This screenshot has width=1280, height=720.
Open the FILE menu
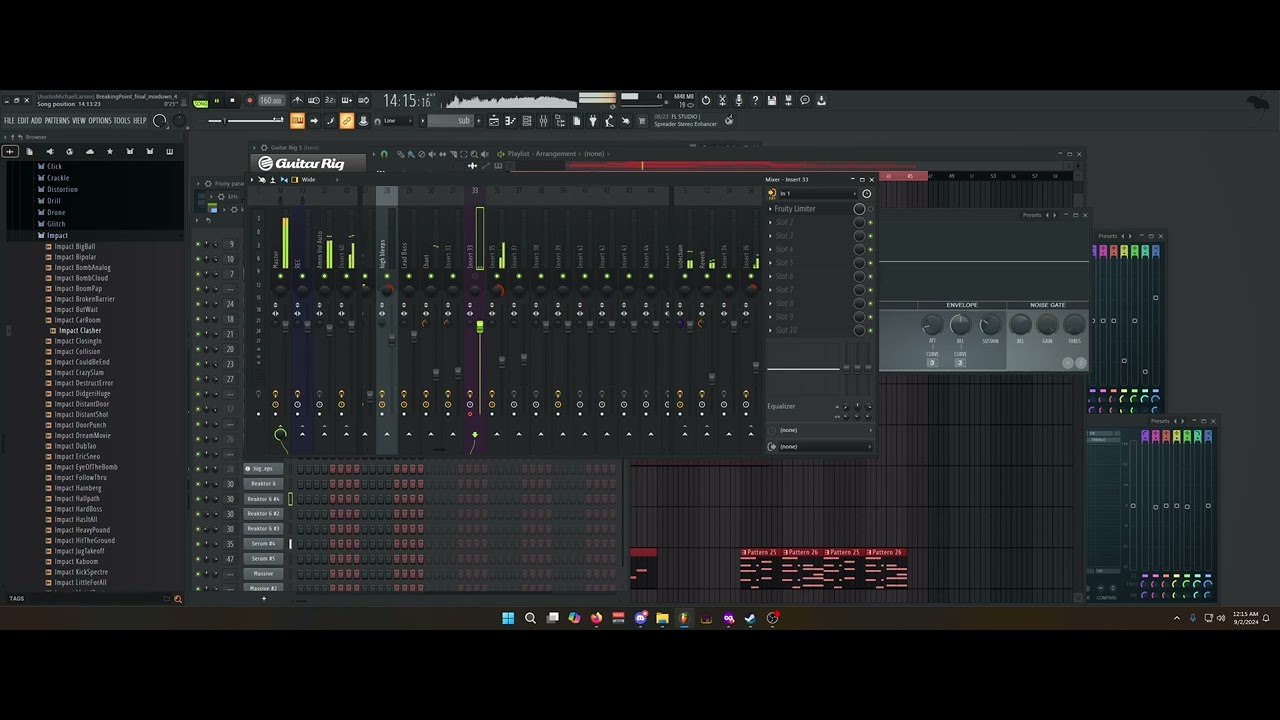tap(9, 121)
